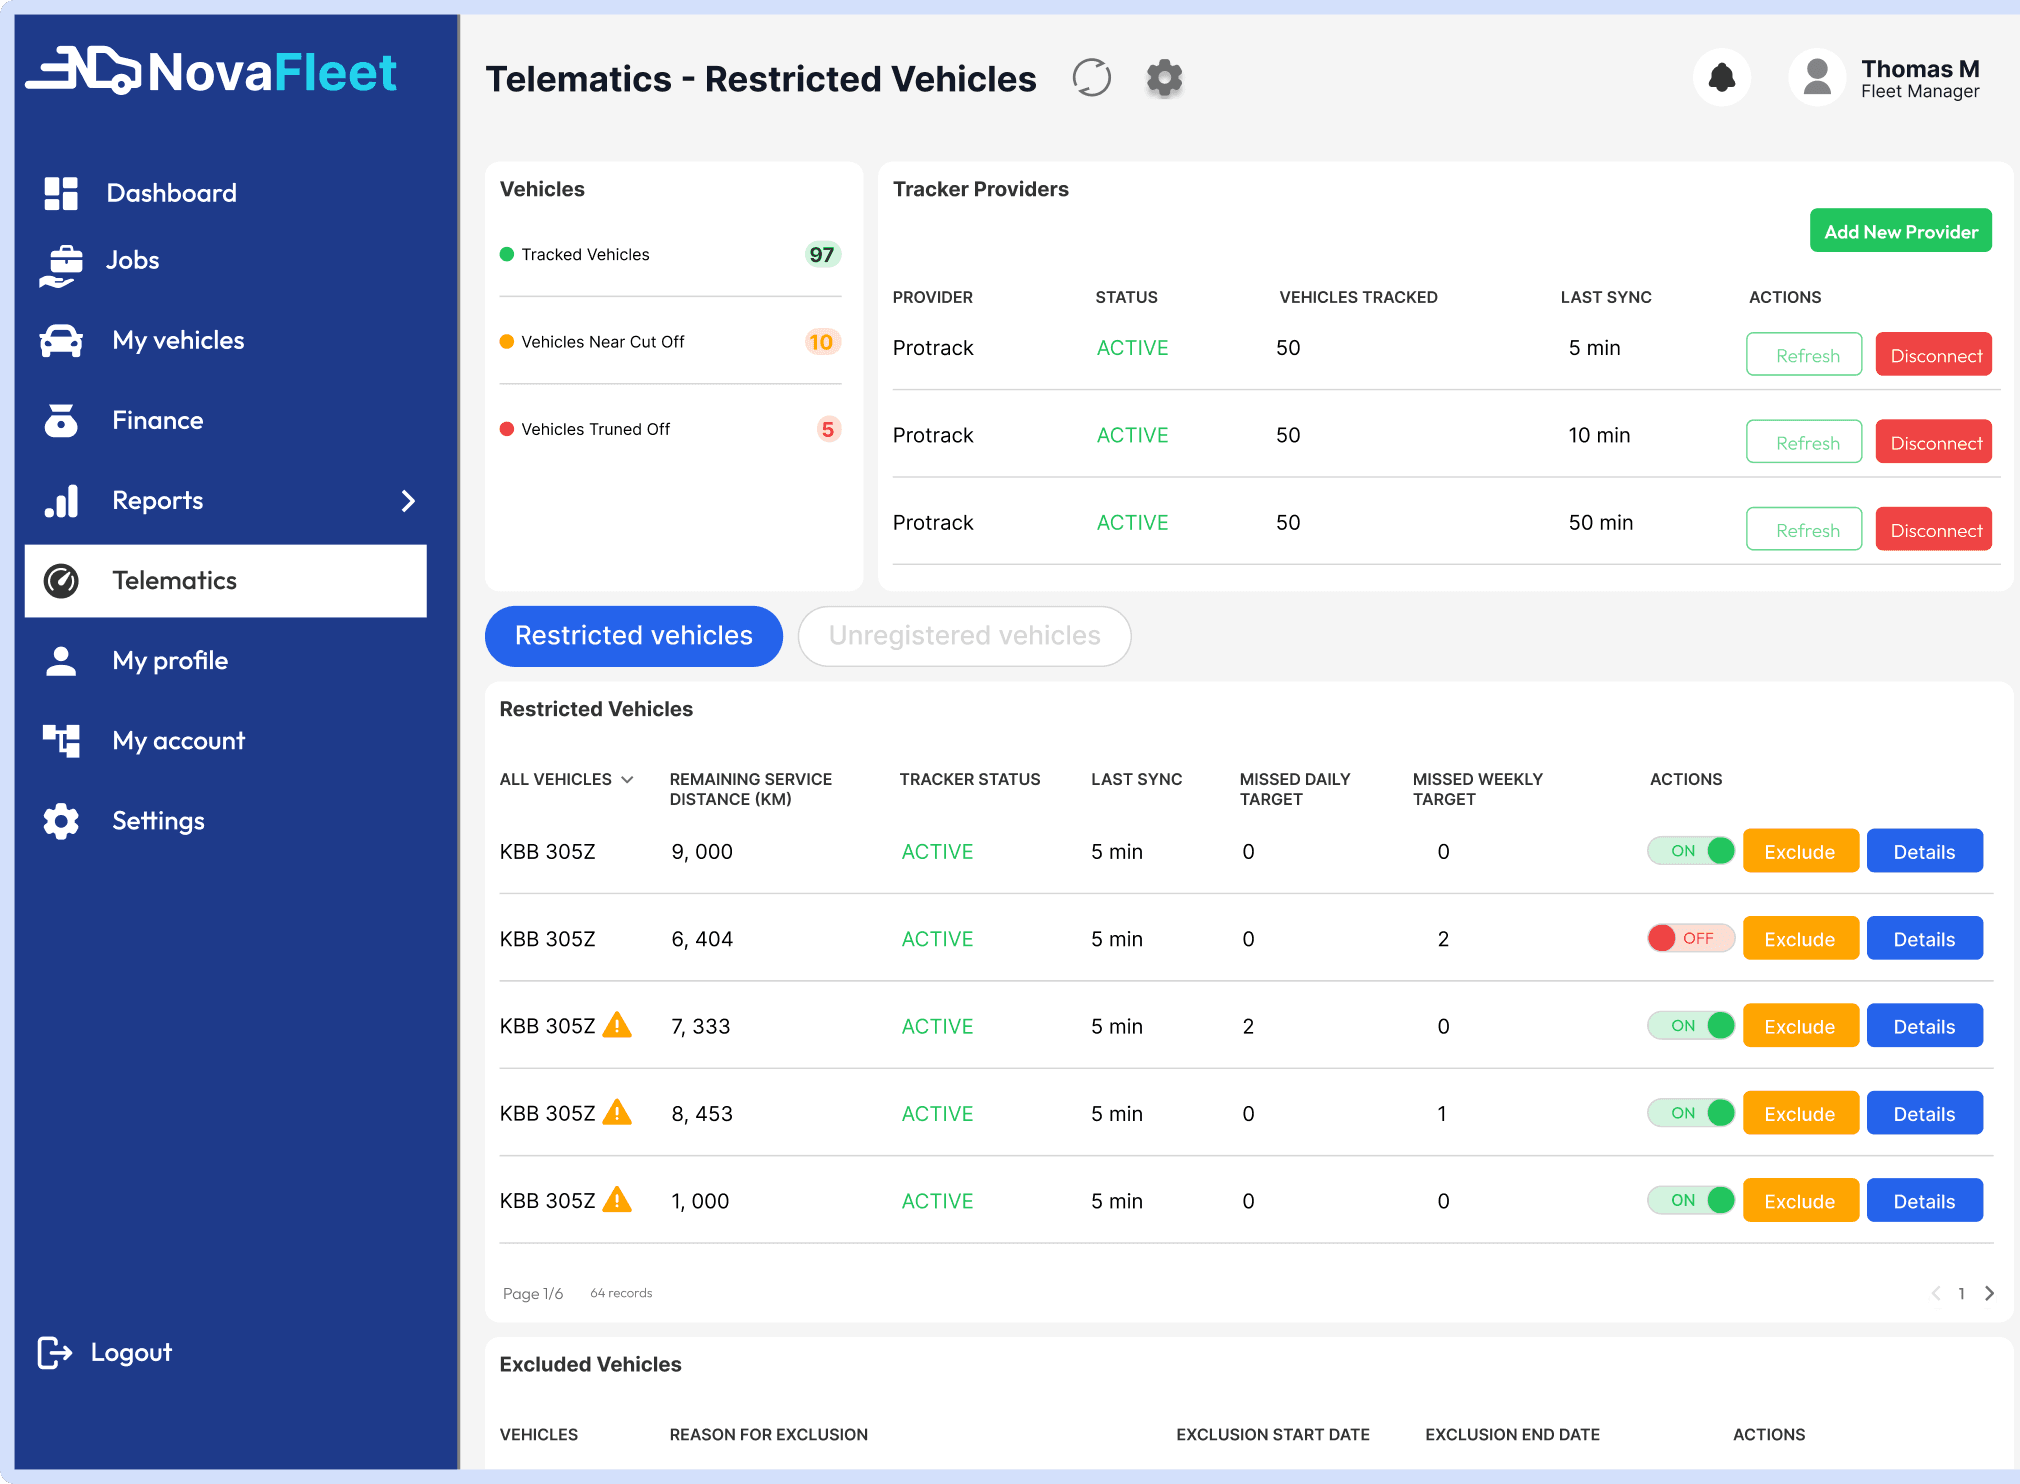Toggle ON switch for the 7, 333 row
This screenshot has width=2020, height=1484.
[x=1691, y=1026]
